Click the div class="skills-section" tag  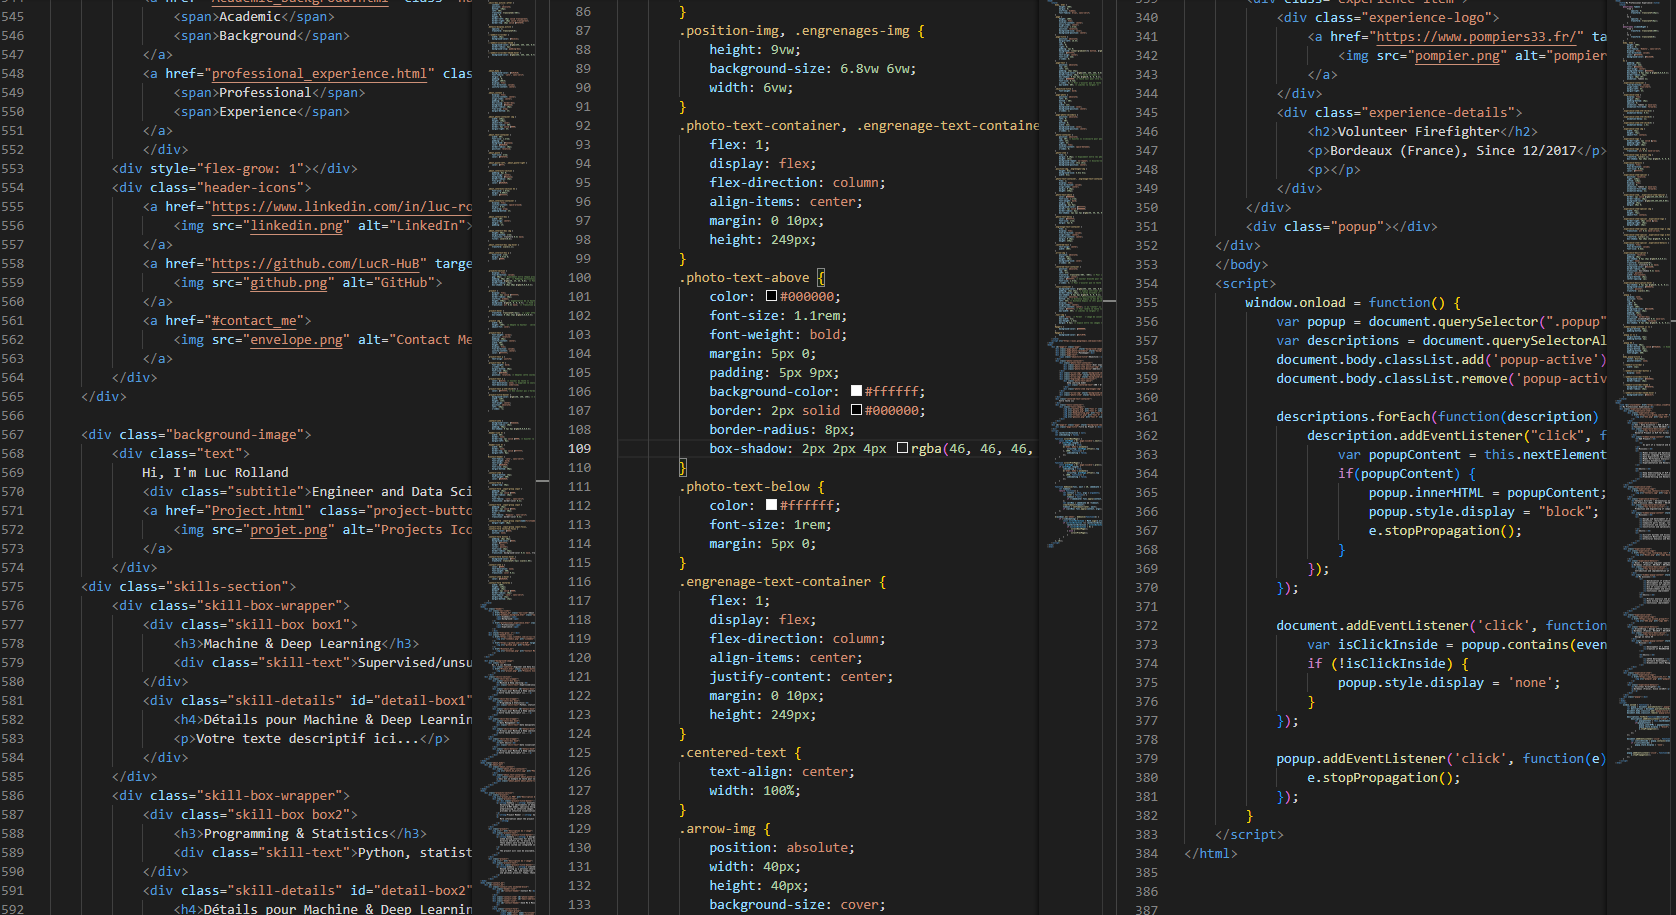coord(188,587)
